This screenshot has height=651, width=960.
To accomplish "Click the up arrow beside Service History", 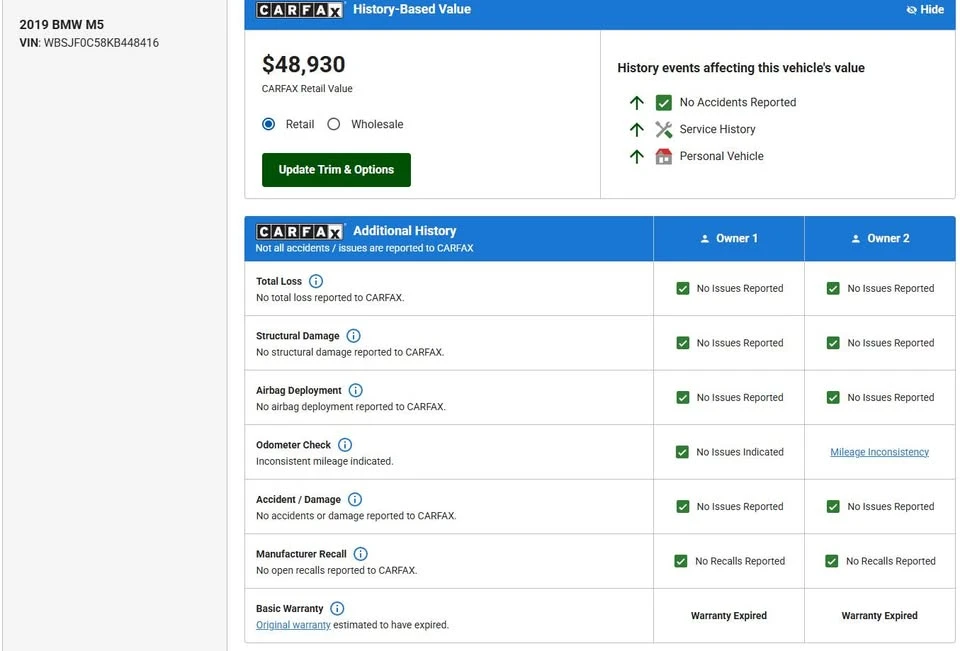I will point(637,129).
